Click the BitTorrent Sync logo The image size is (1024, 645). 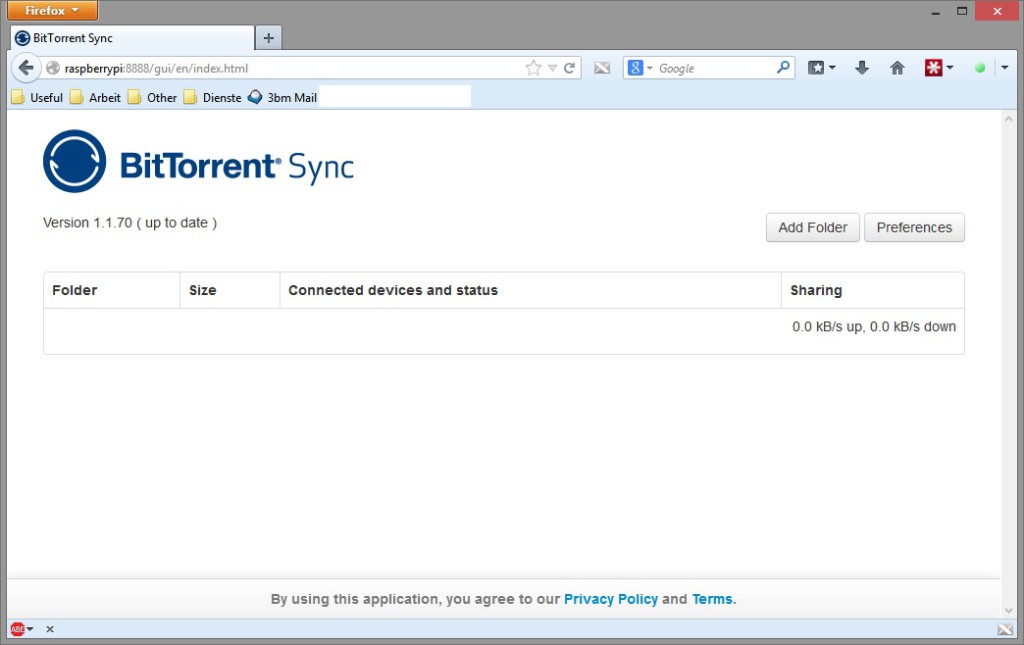click(x=198, y=161)
